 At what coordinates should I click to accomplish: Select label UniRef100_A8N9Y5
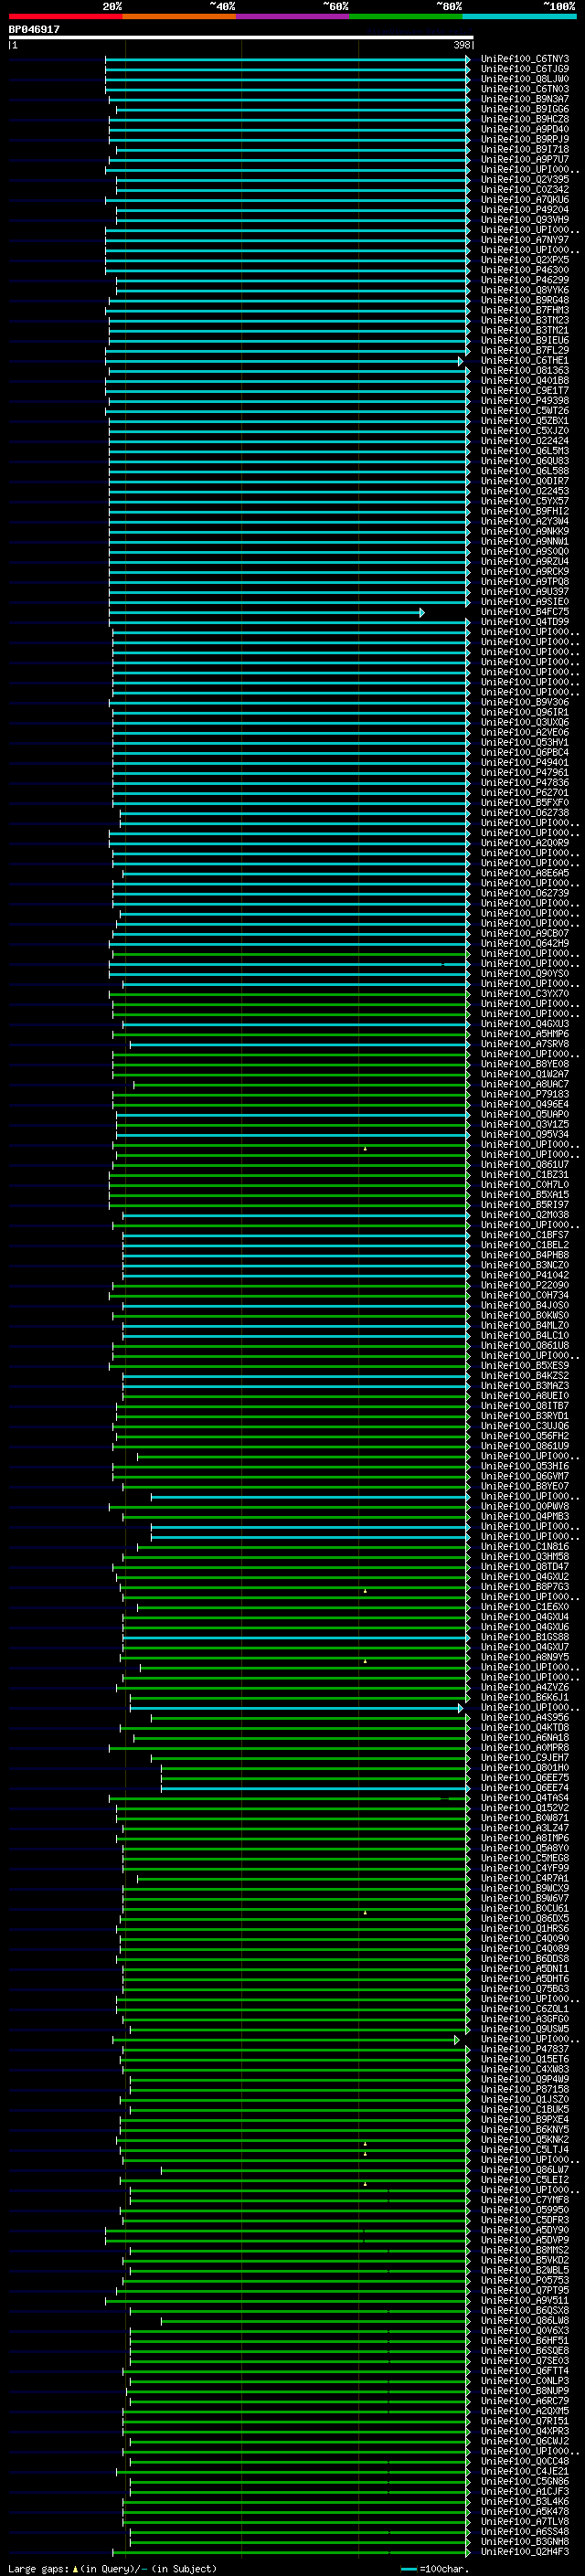pos(525,1657)
